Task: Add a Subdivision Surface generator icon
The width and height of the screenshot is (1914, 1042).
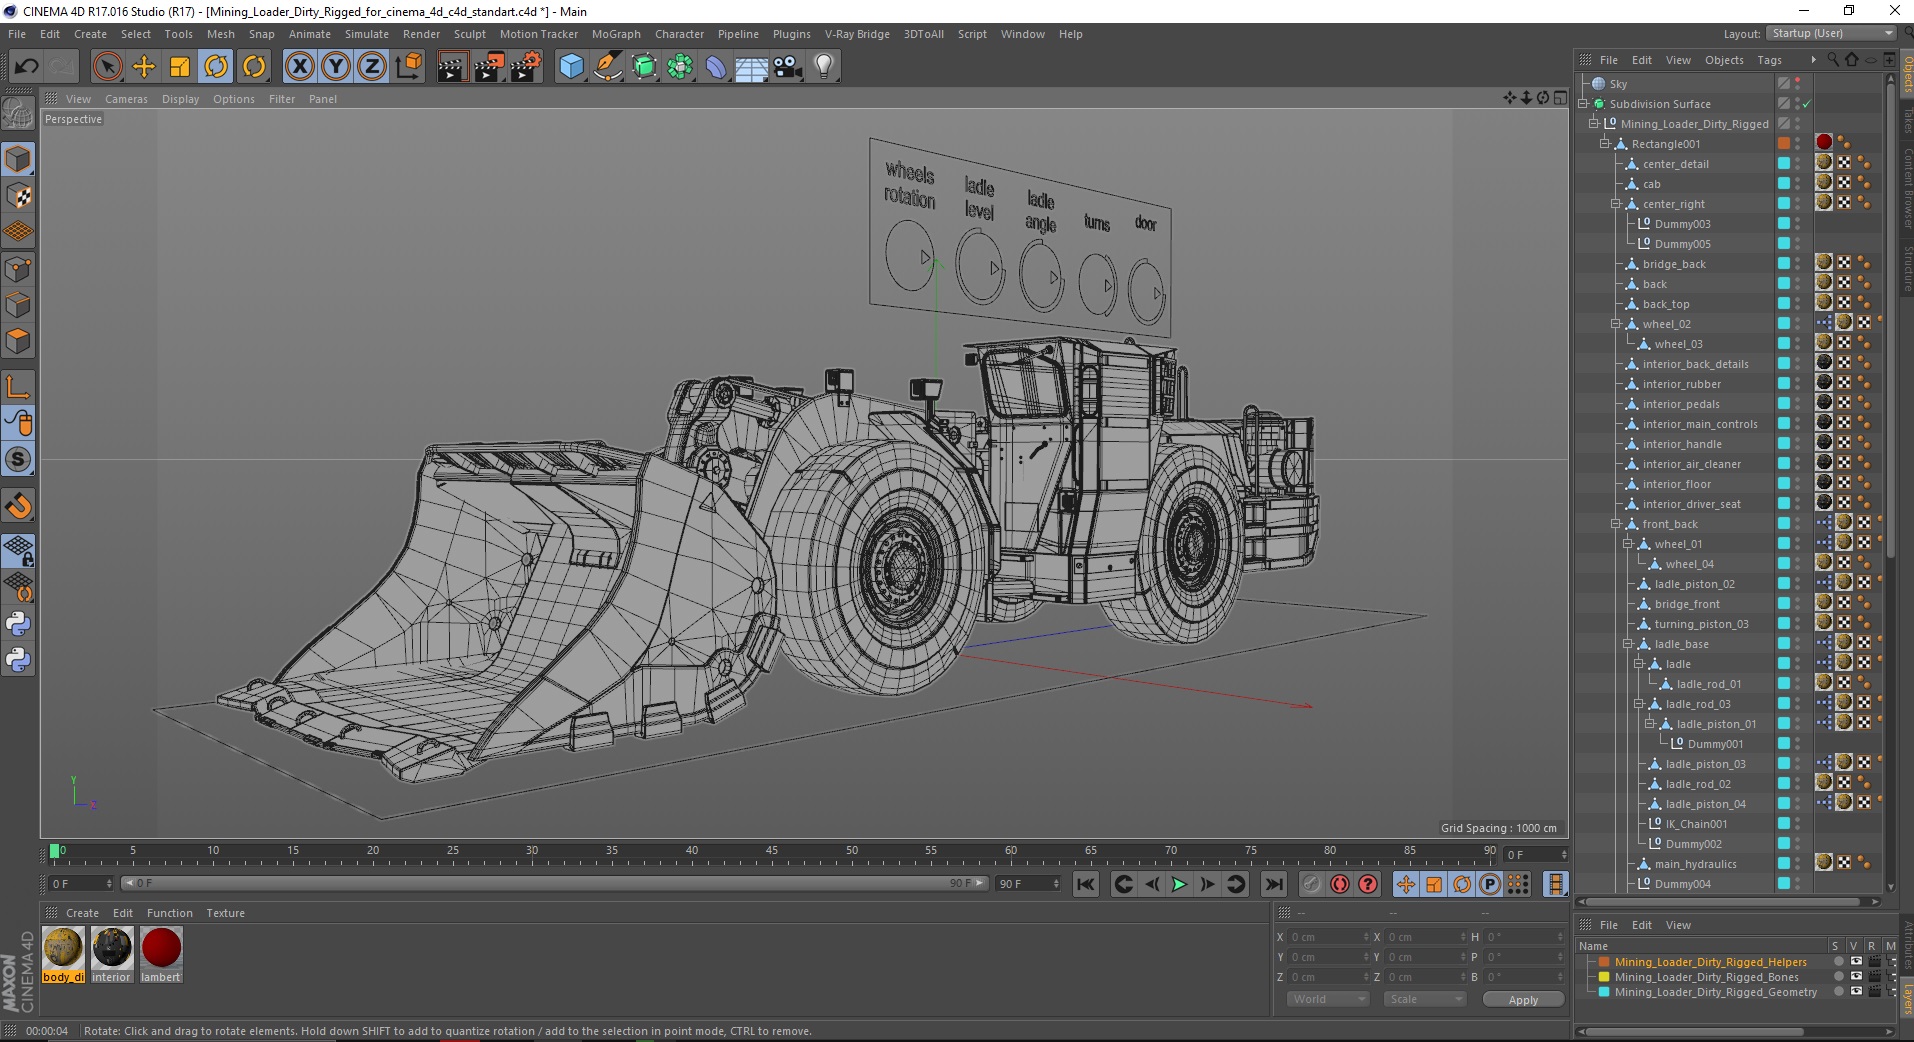Action: (644, 67)
